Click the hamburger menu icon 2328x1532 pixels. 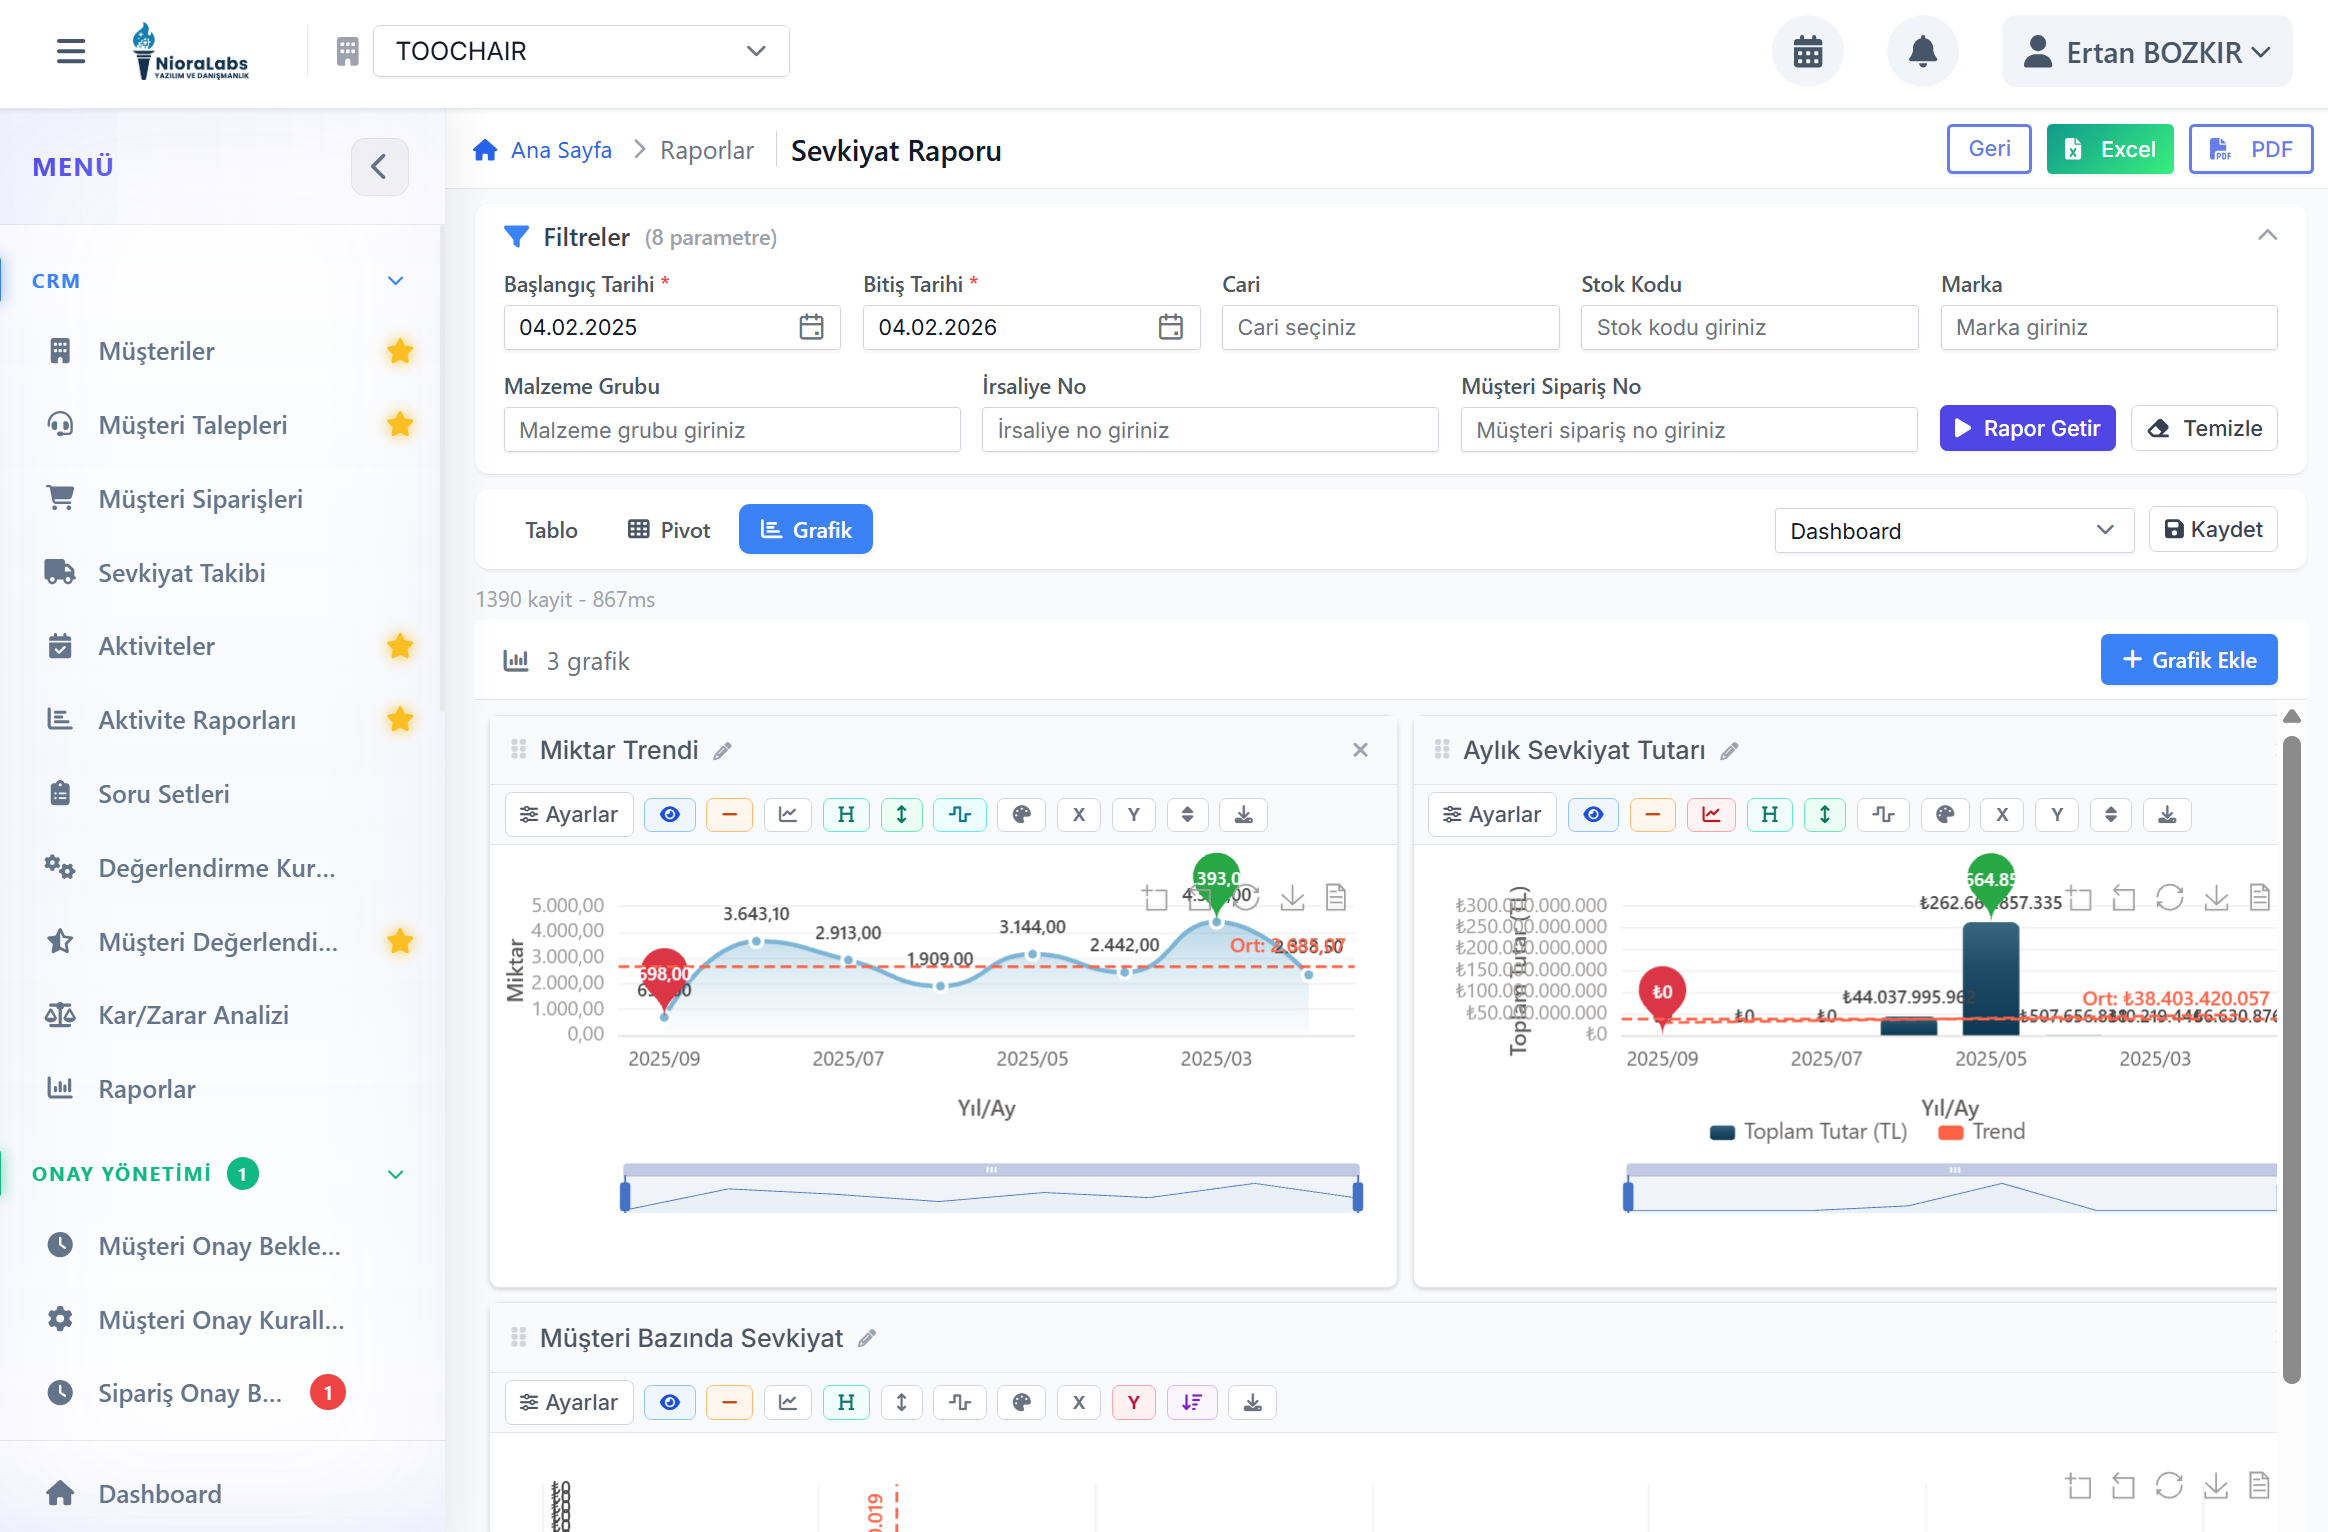pyautogui.click(x=71, y=51)
